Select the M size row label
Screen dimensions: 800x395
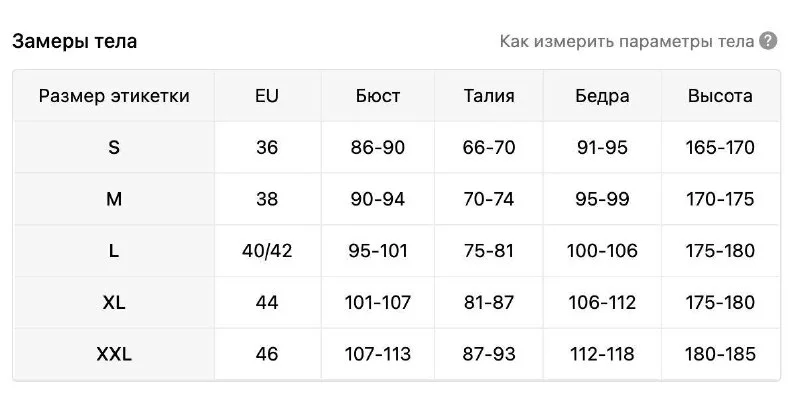tap(114, 199)
